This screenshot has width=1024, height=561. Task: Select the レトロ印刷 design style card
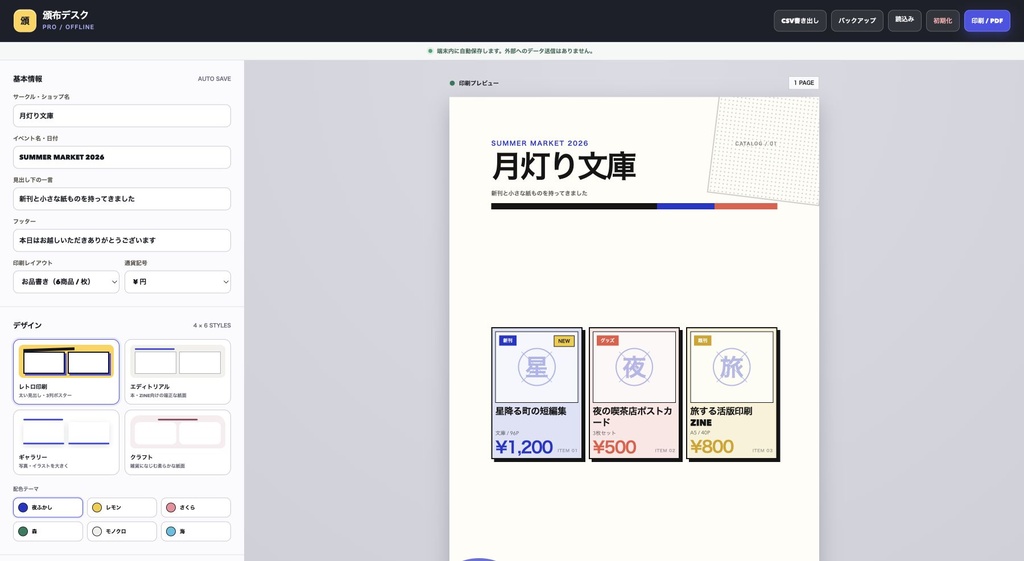(66, 372)
